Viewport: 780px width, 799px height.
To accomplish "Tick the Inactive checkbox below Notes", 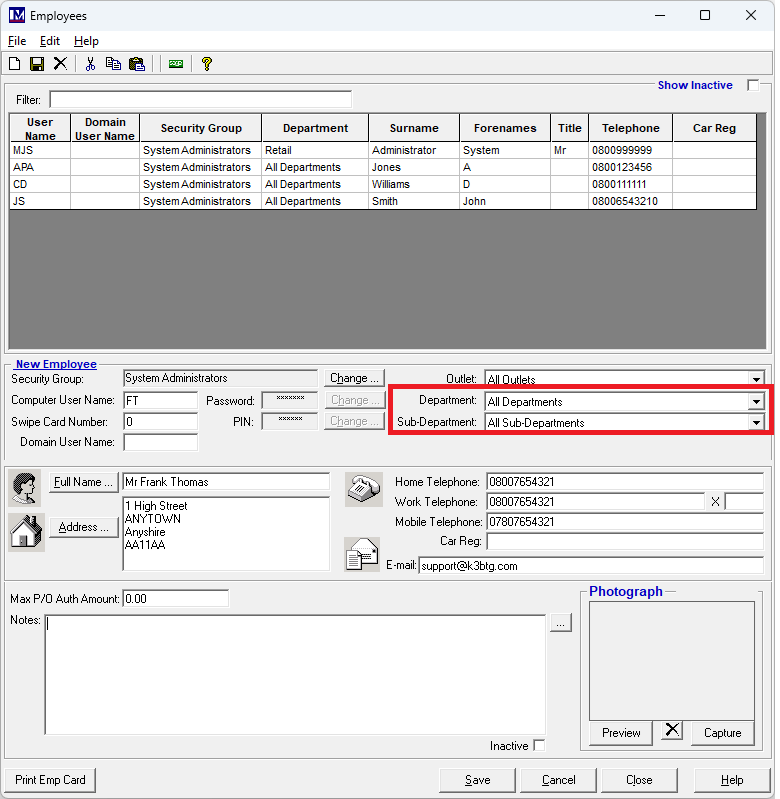I will point(539,746).
